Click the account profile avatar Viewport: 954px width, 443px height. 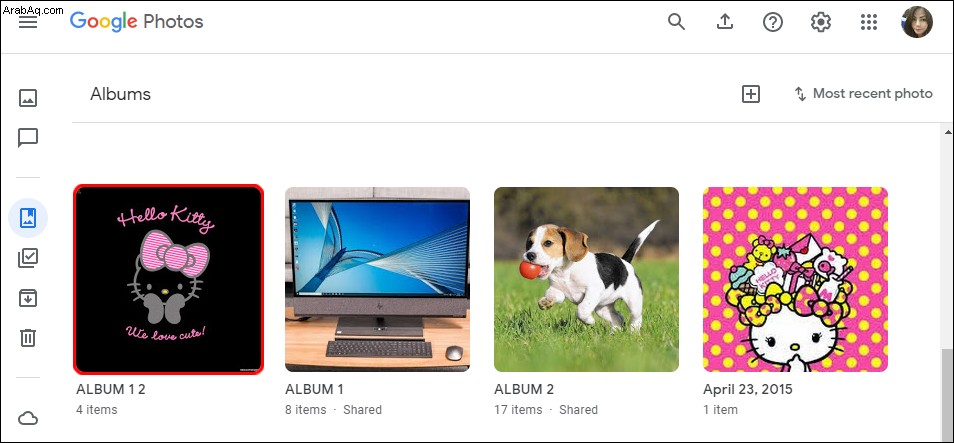pyautogui.click(x=917, y=23)
